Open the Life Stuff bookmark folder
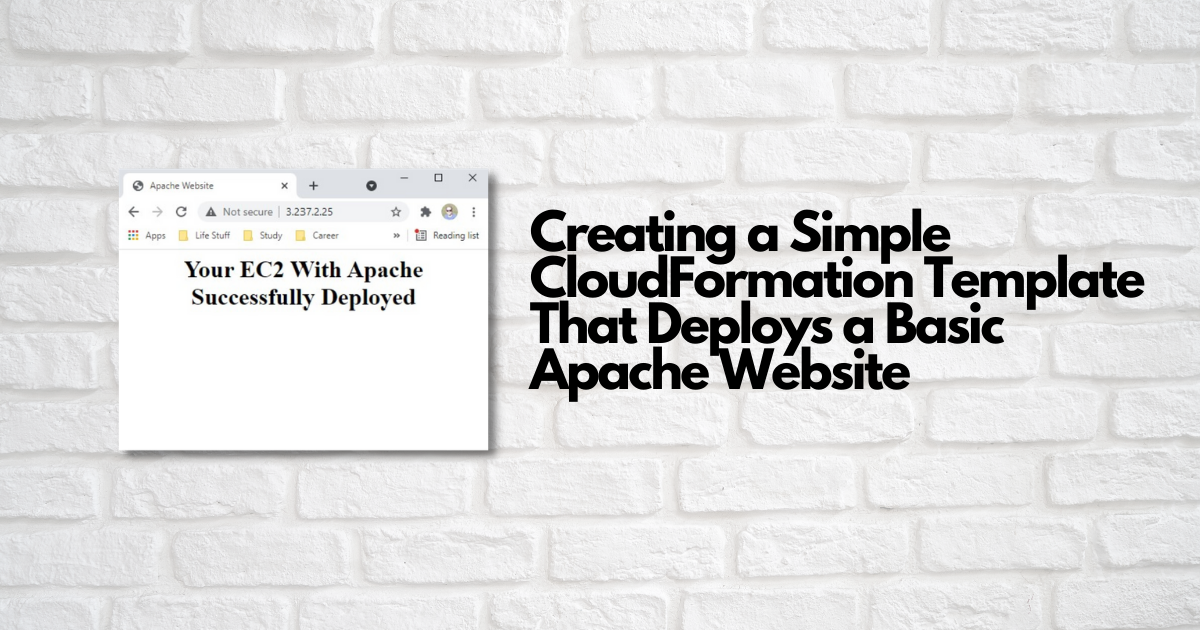This screenshot has height=630, width=1200. pyautogui.click(x=204, y=236)
